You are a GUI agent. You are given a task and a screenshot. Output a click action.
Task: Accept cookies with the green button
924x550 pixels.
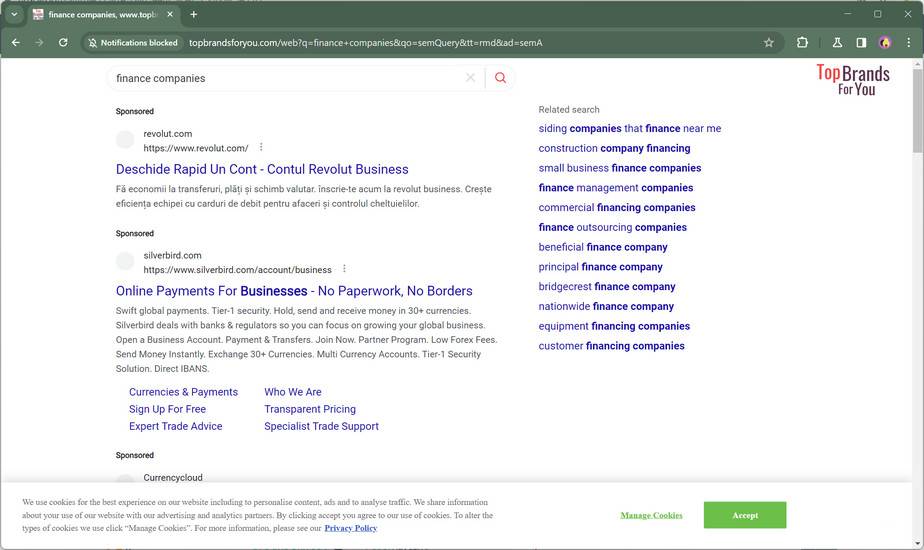point(744,515)
